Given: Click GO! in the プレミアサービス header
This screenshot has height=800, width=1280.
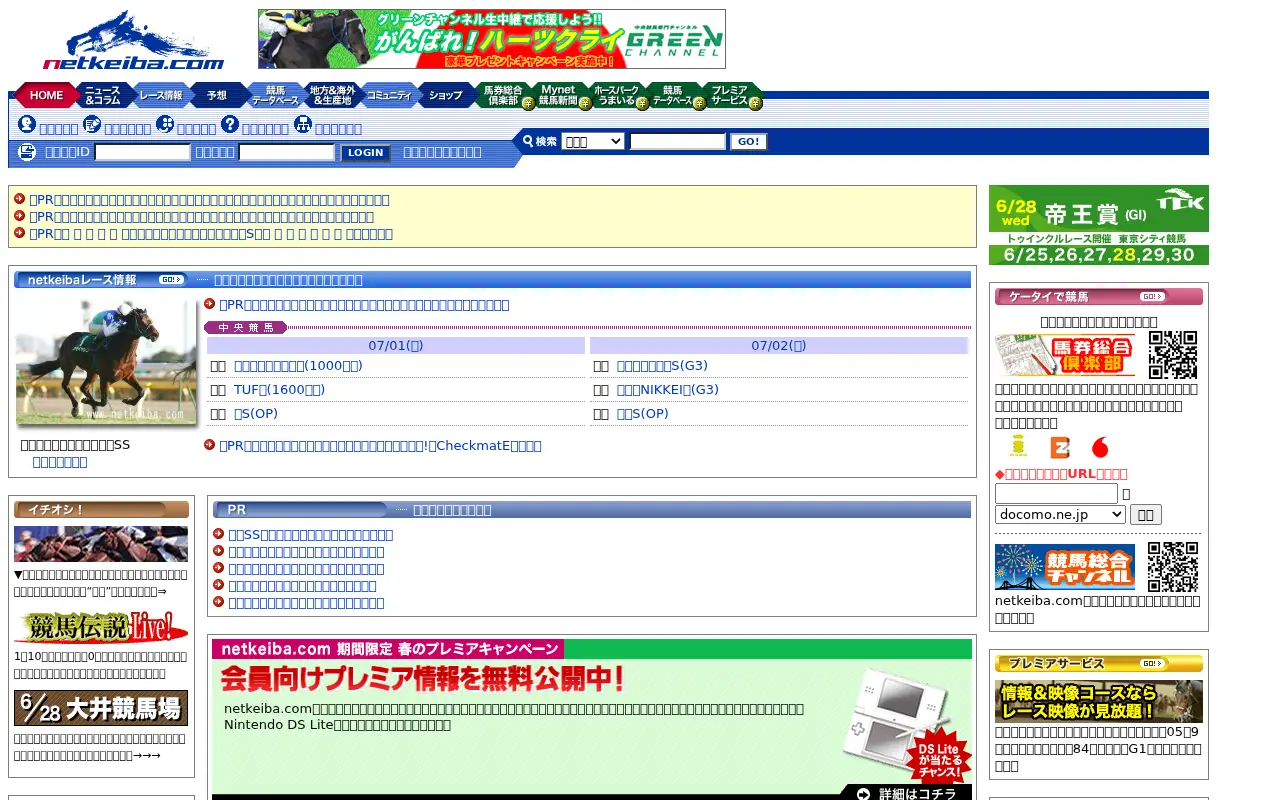Looking at the screenshot, I should [x=1152, y=664].
